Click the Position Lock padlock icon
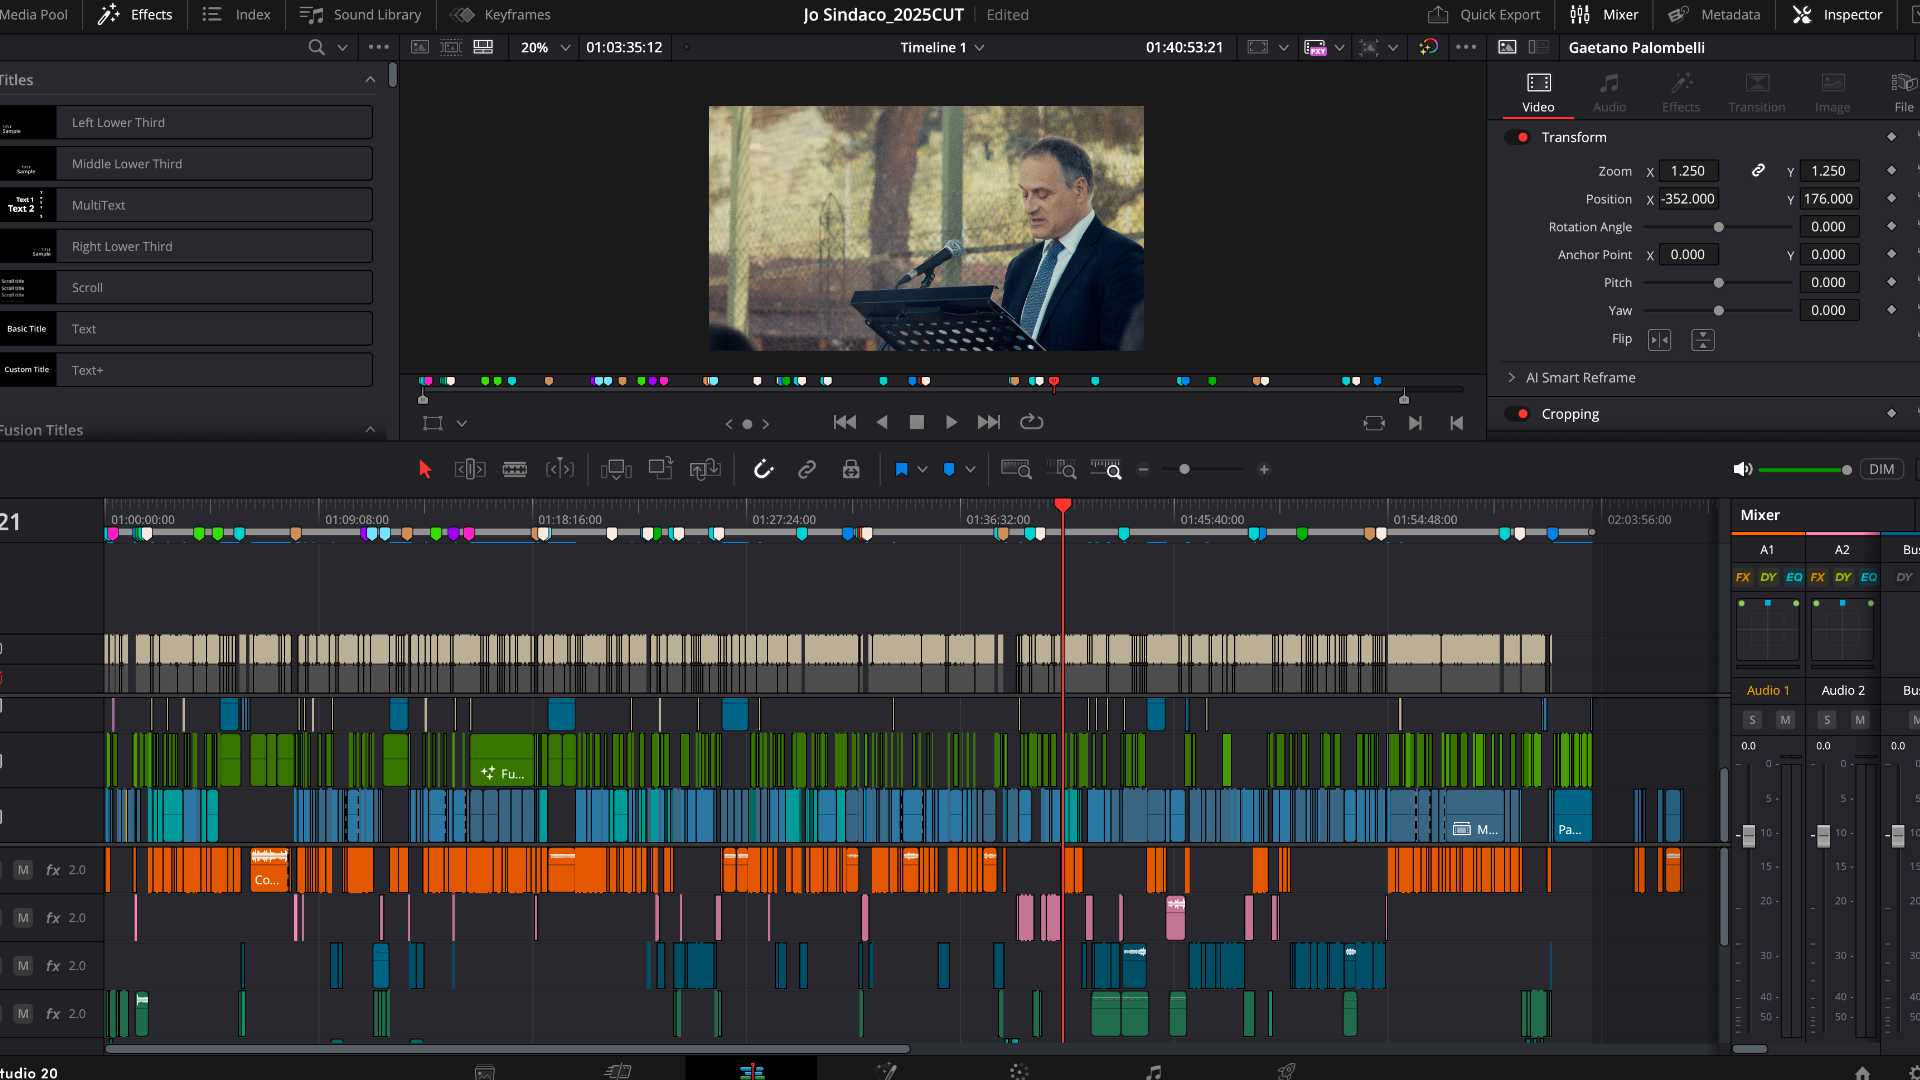Viewport: 1920px width, 1080px height. (x=851, y=469)
